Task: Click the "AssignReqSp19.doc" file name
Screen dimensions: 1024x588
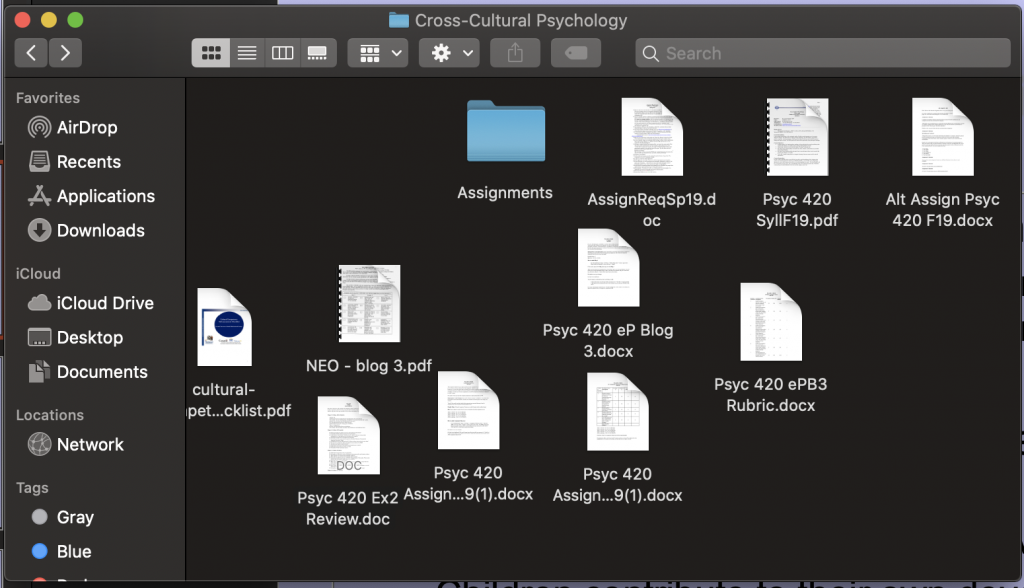Action: point(652,210)
